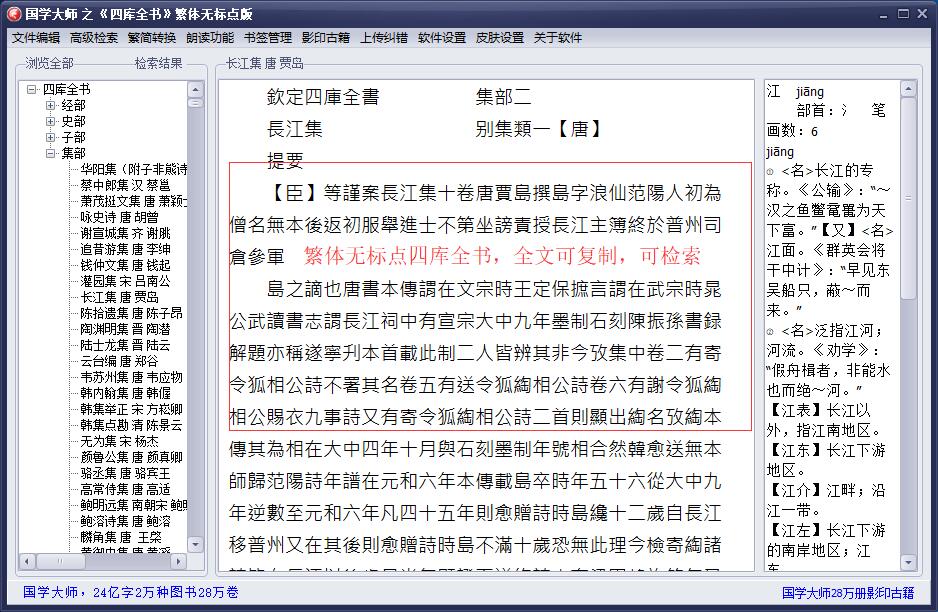Open the 书签管理 menu
This screenshot has height=612, width=938.
click(268, 38)
